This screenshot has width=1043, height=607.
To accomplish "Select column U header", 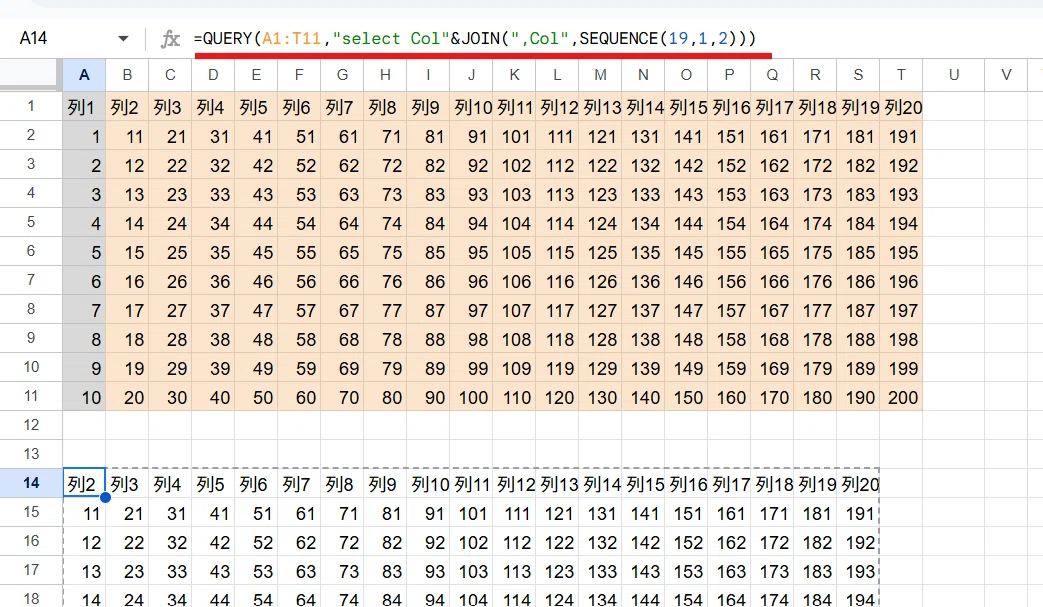I will (954, 75).
